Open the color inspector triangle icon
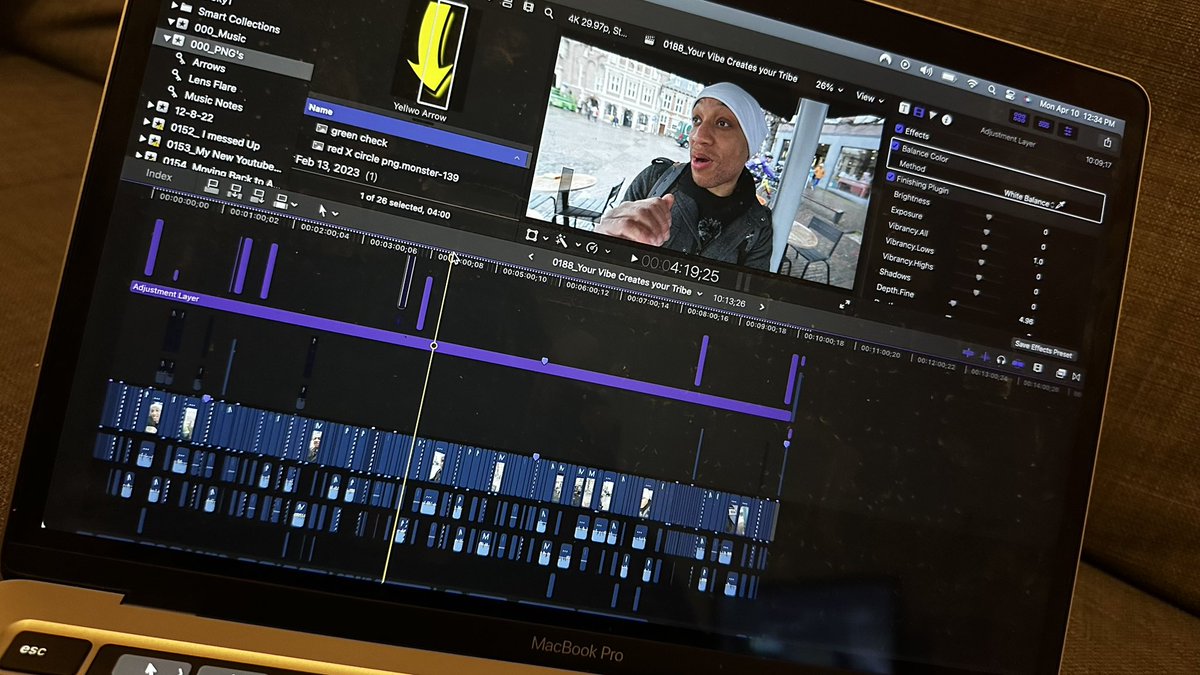This screenshot has width=1200, height=675. 933,115
